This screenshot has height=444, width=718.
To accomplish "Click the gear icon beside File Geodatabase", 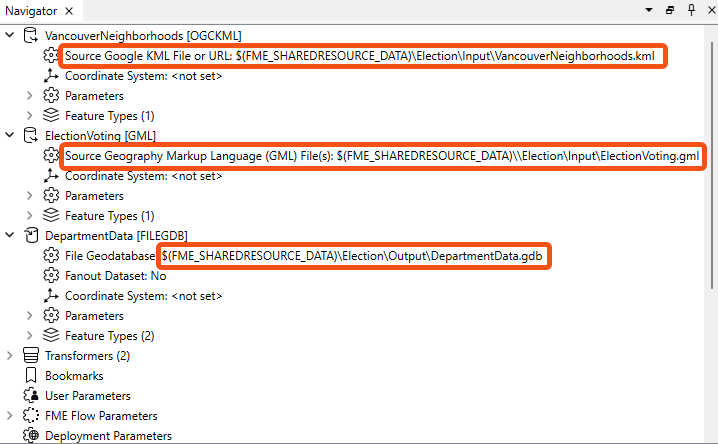I will [51, 255].
